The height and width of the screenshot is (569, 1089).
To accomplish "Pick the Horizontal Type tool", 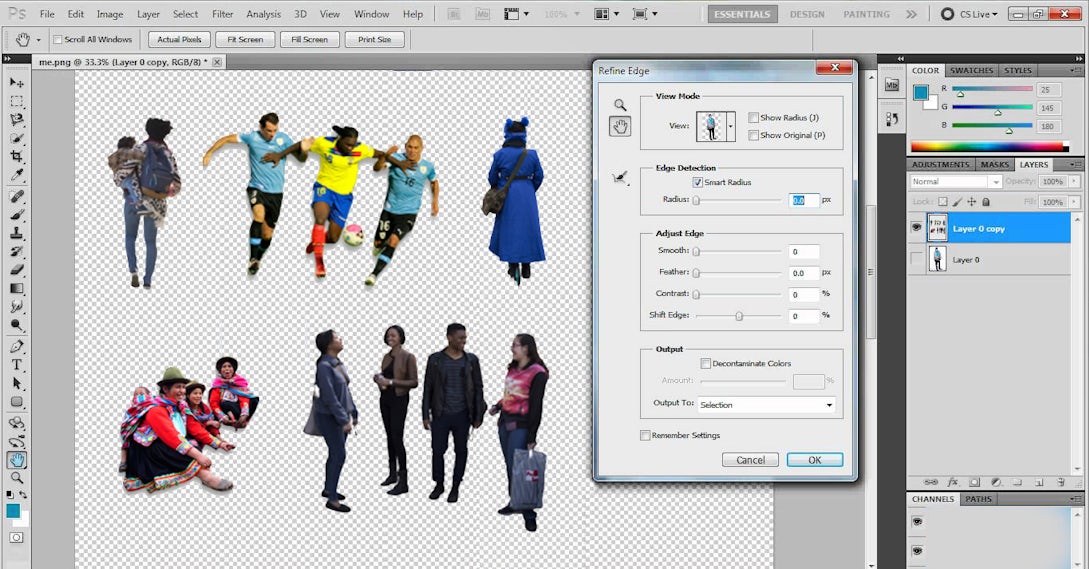I will pyautogui.click(x=17, y=365).
